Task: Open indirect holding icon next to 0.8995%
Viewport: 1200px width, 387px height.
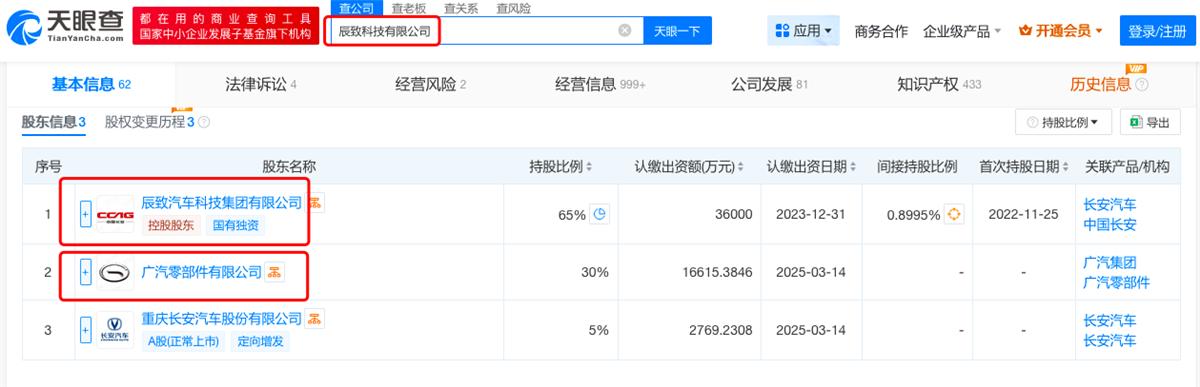Action: [954, 214]
